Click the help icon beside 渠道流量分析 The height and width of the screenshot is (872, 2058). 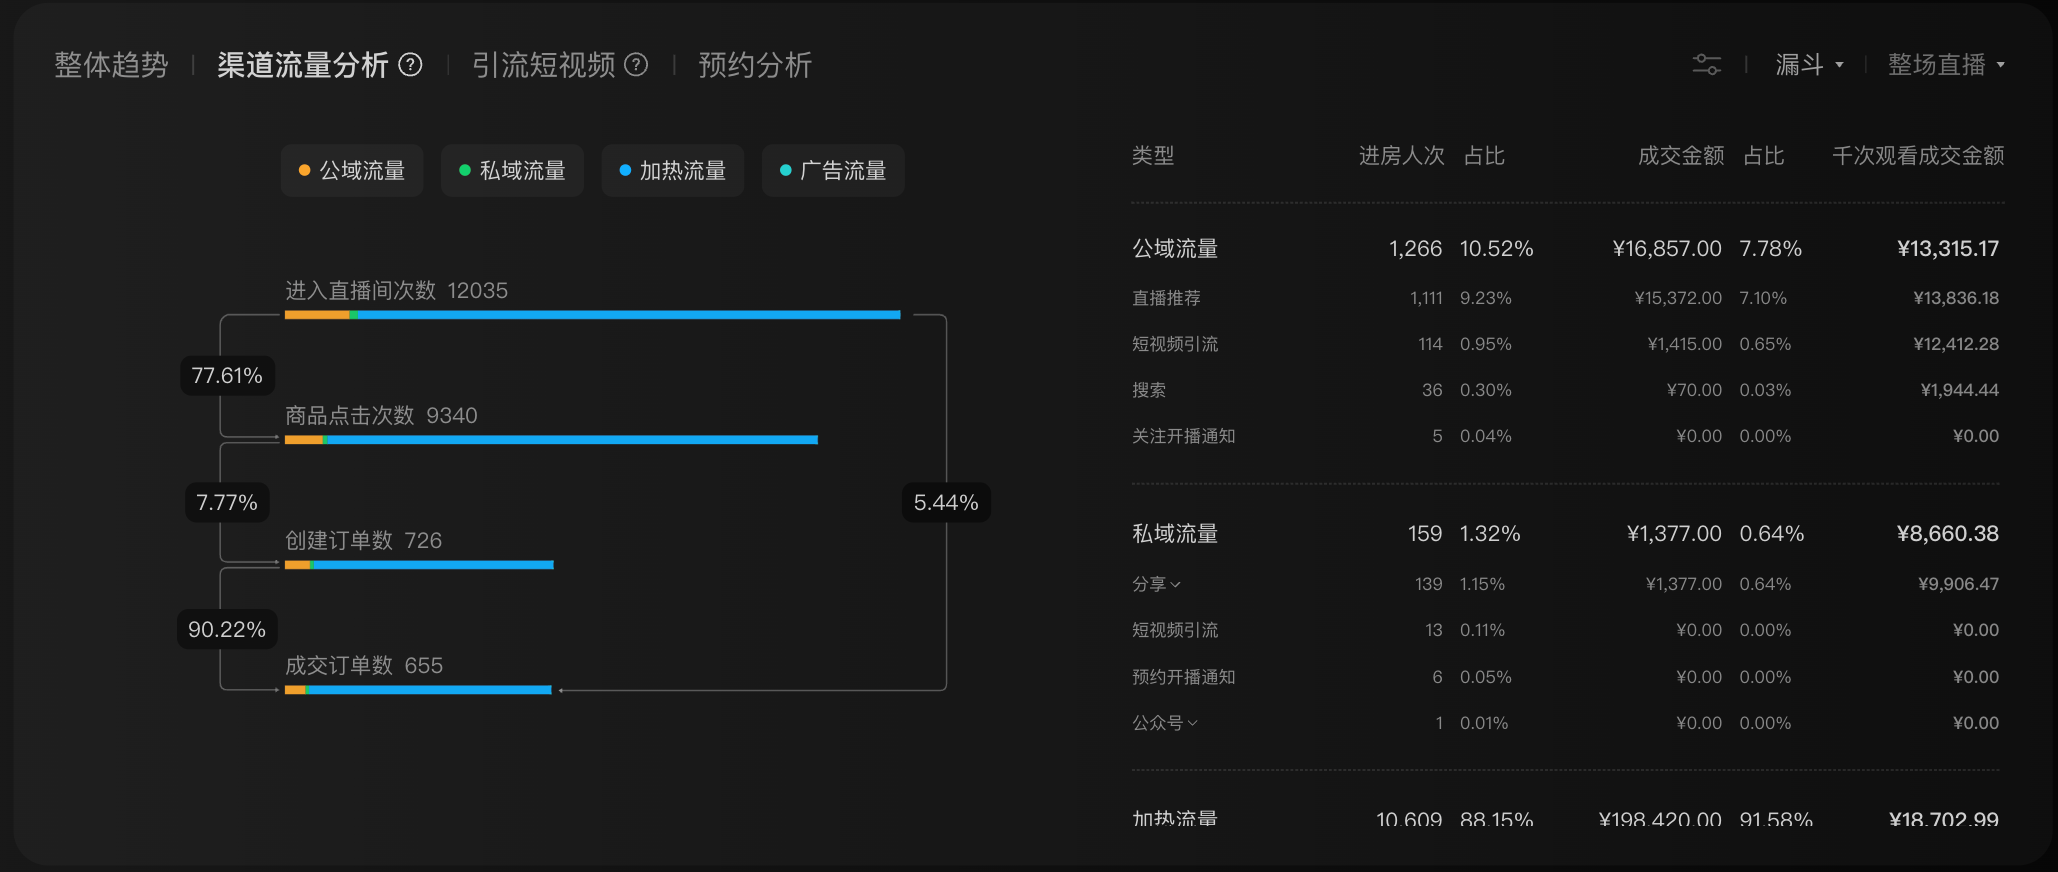tap(410, 65)
